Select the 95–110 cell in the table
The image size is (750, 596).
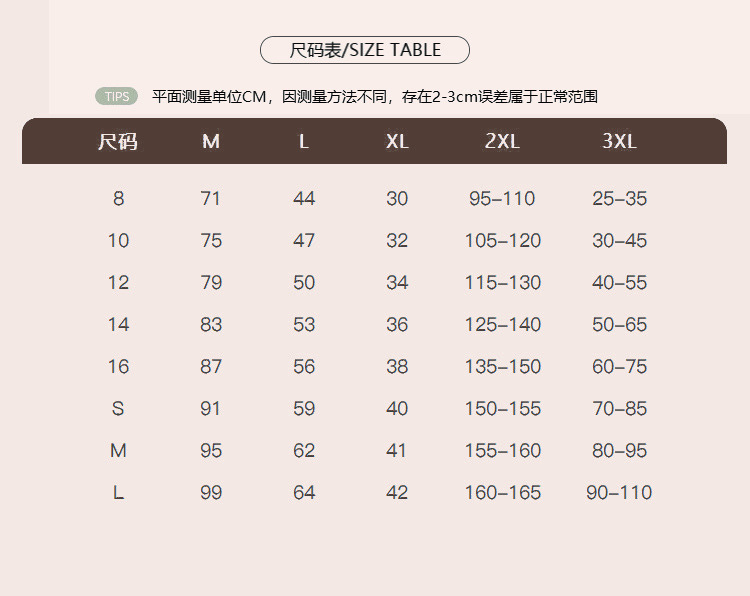(502, 199)
